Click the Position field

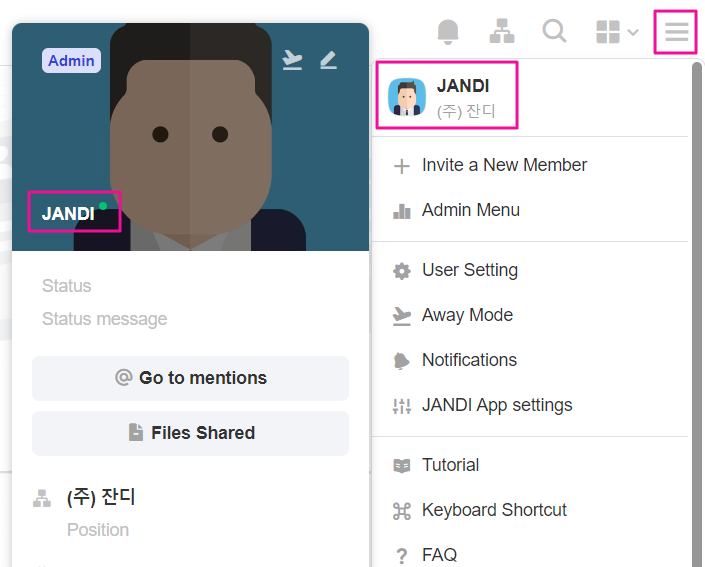[98, 530]
